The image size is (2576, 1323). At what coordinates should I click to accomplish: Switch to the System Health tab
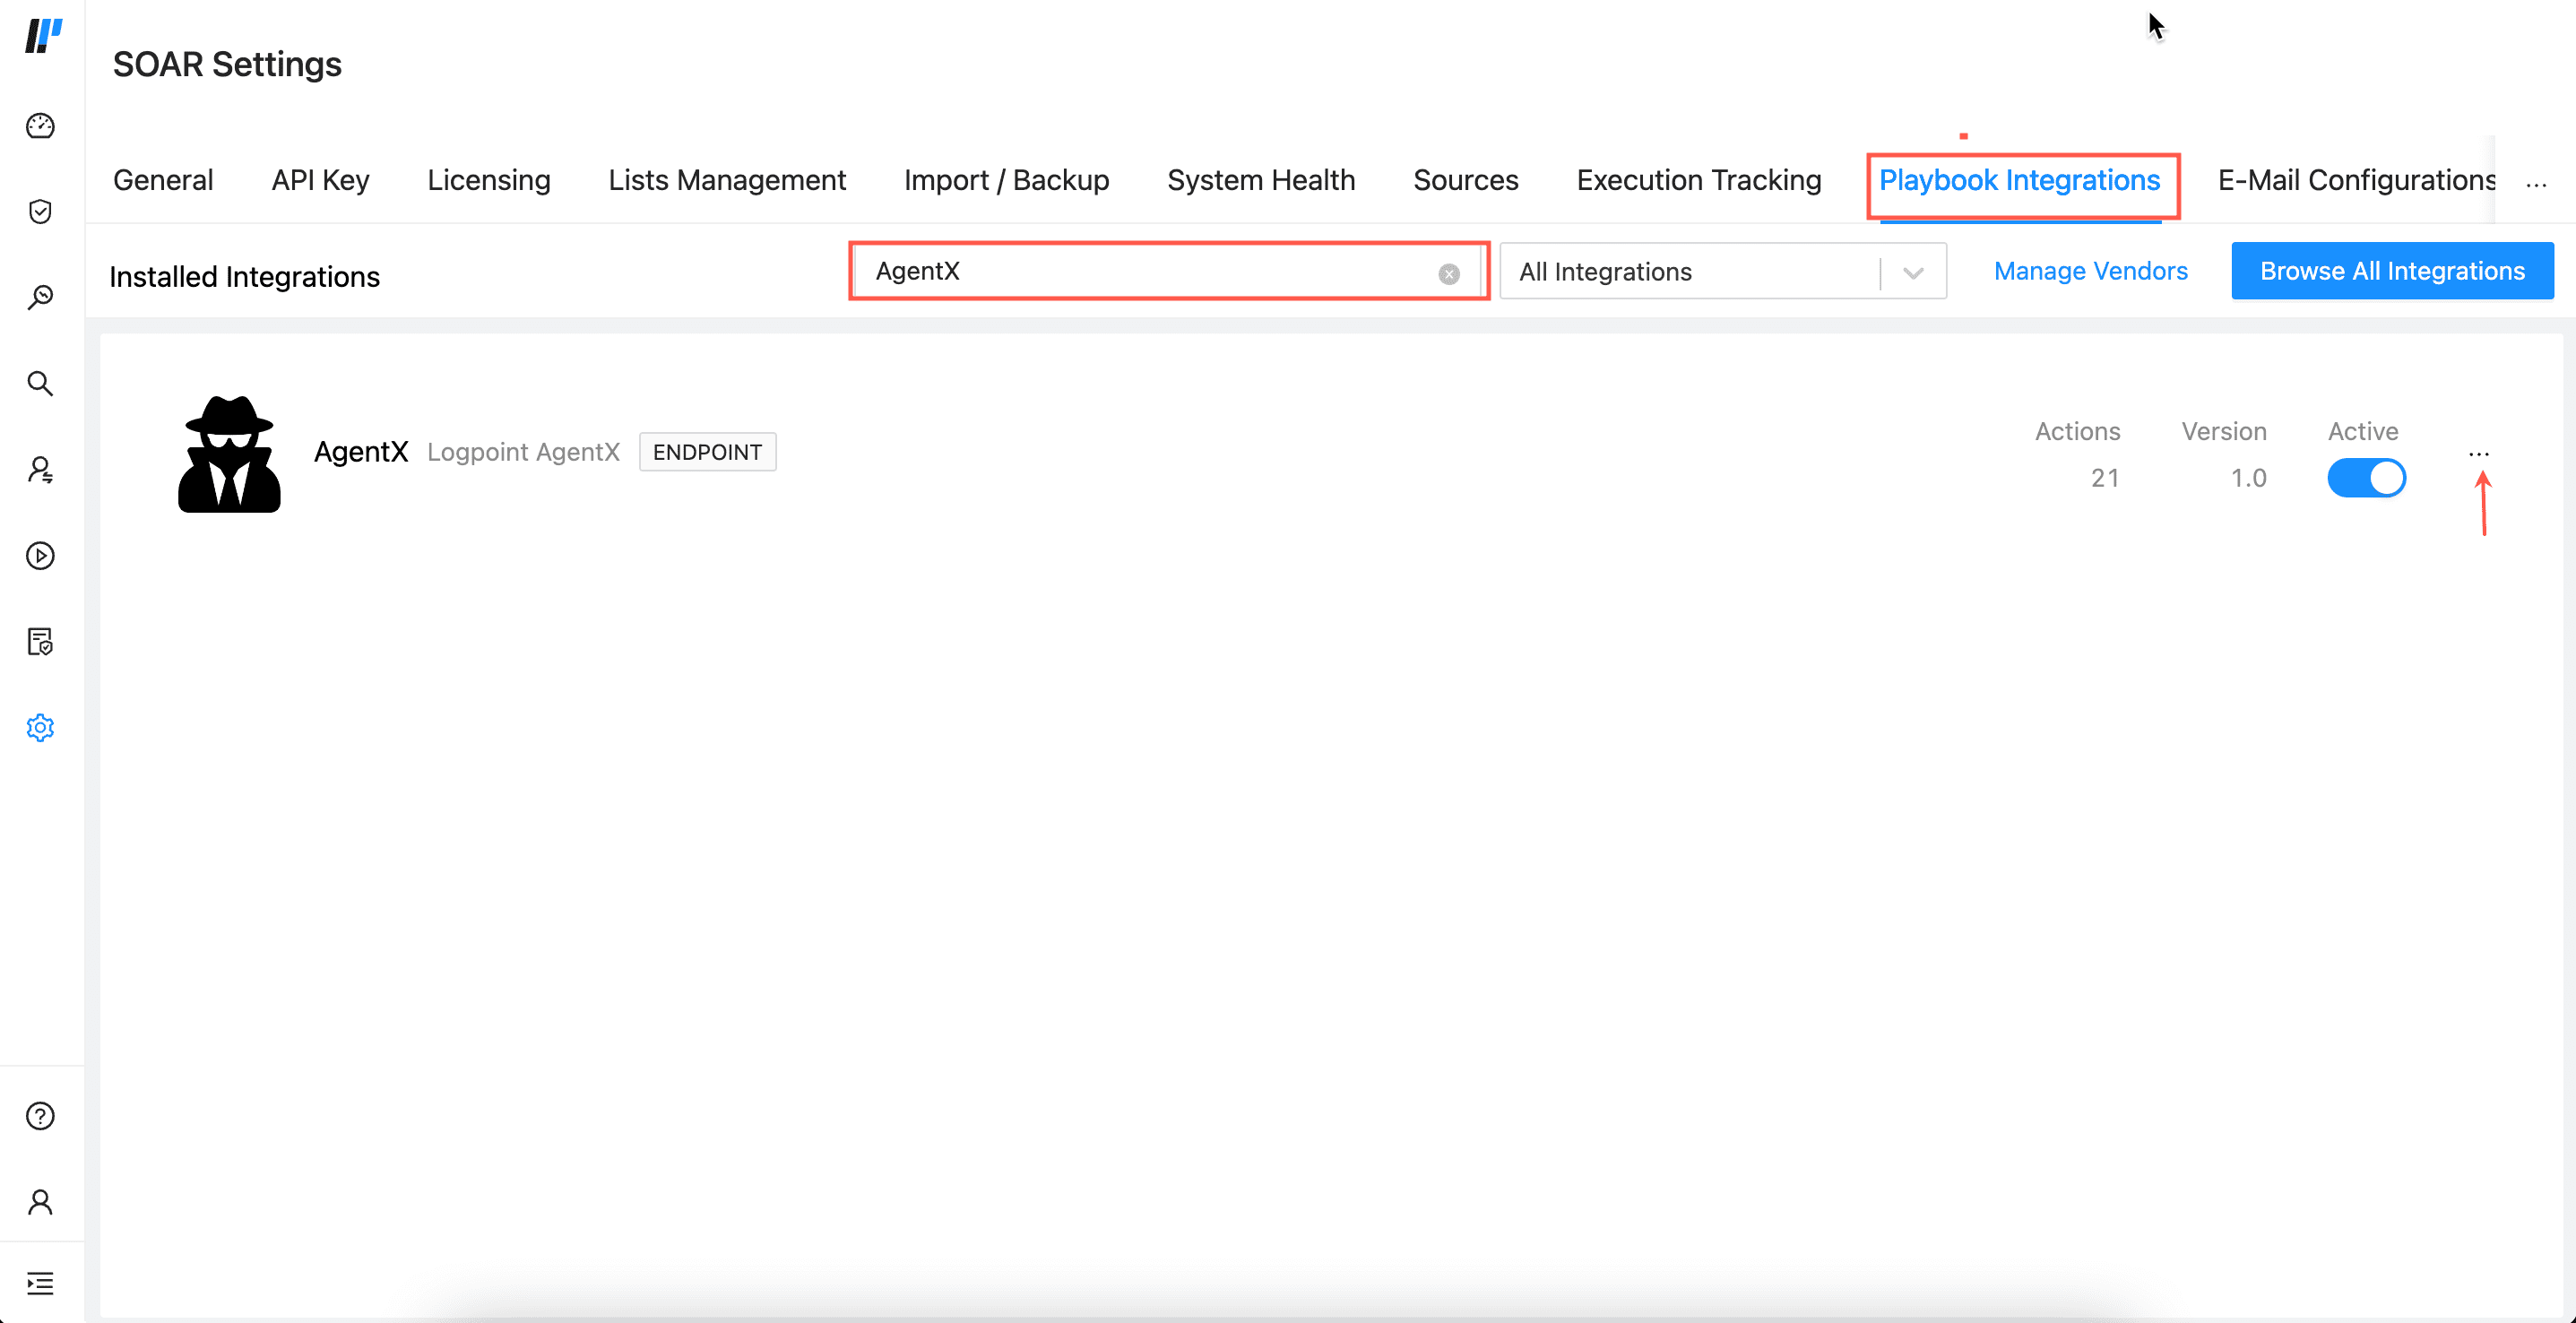[x=1260, y=181]
